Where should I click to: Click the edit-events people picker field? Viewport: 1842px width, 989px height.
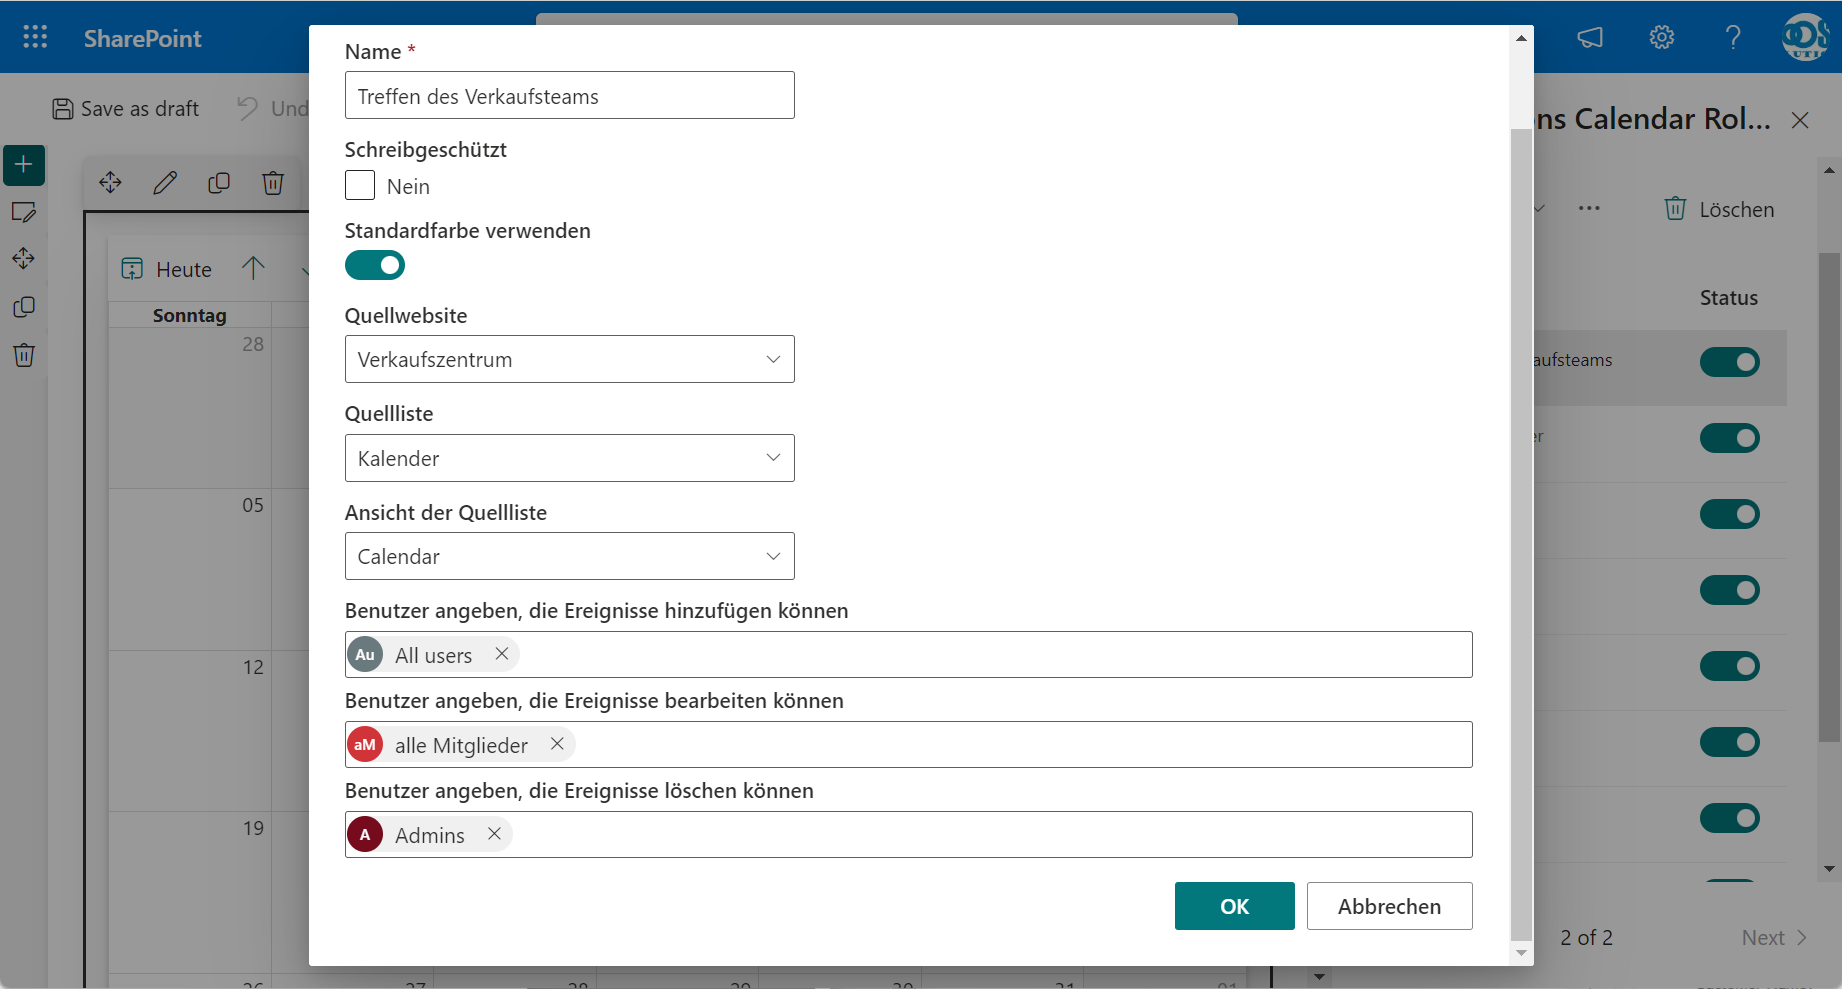coord(908,744)
